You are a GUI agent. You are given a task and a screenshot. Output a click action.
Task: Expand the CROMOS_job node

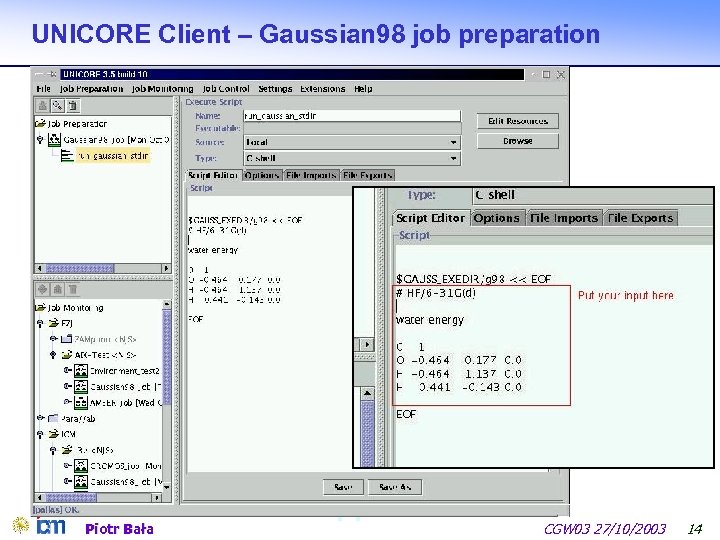coord(68,466)
